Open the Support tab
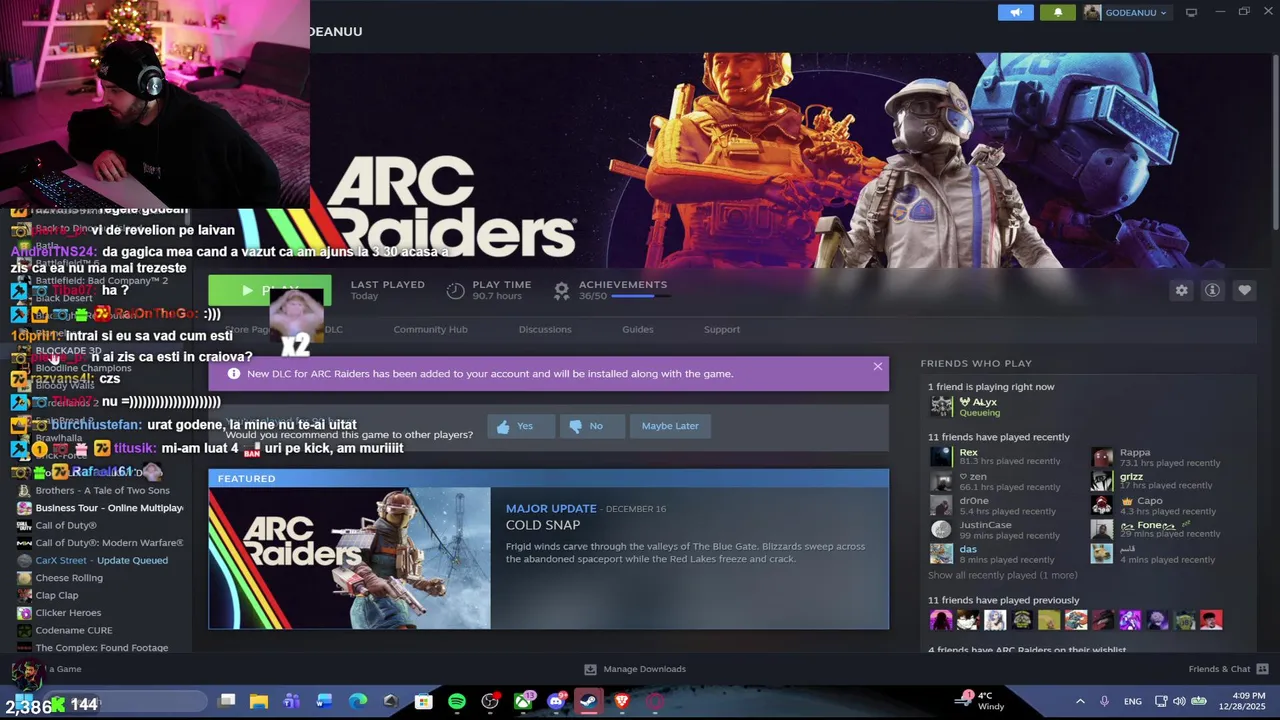Viewport: 1280px width, 720px height. [x=721, y=329]
